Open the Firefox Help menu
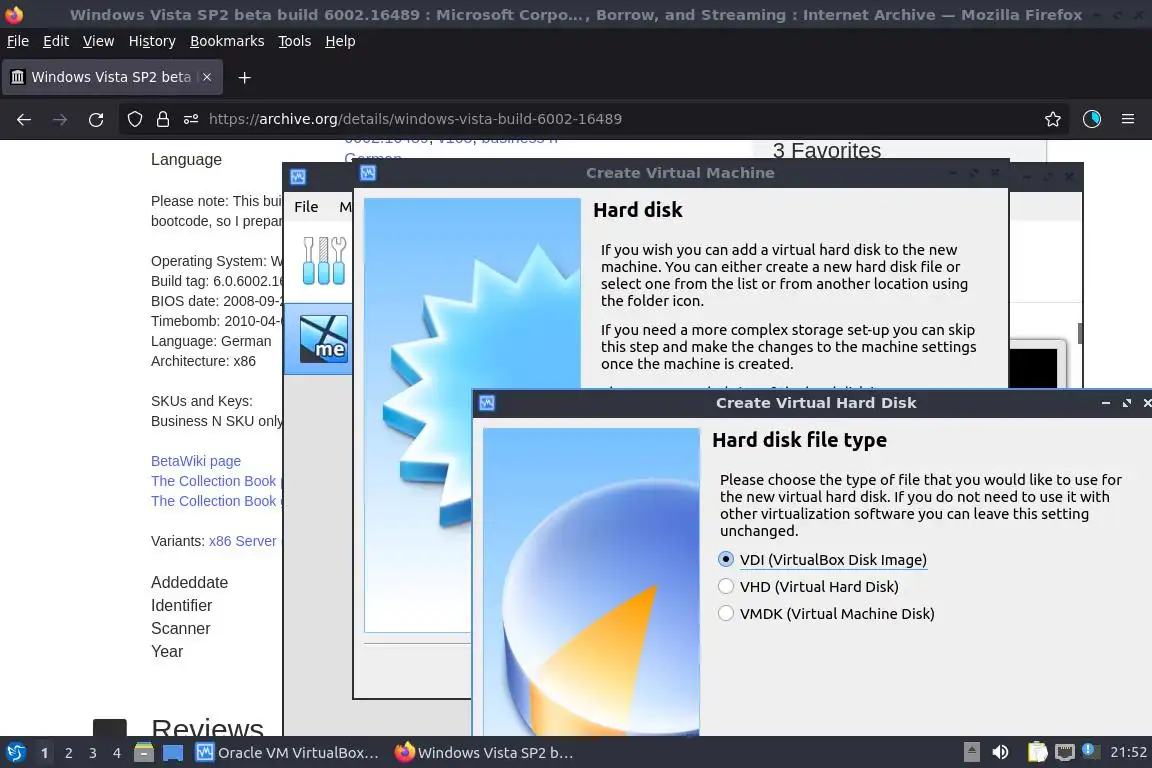The width and height of the screenshot is (1152, 768). pos(340,41)
